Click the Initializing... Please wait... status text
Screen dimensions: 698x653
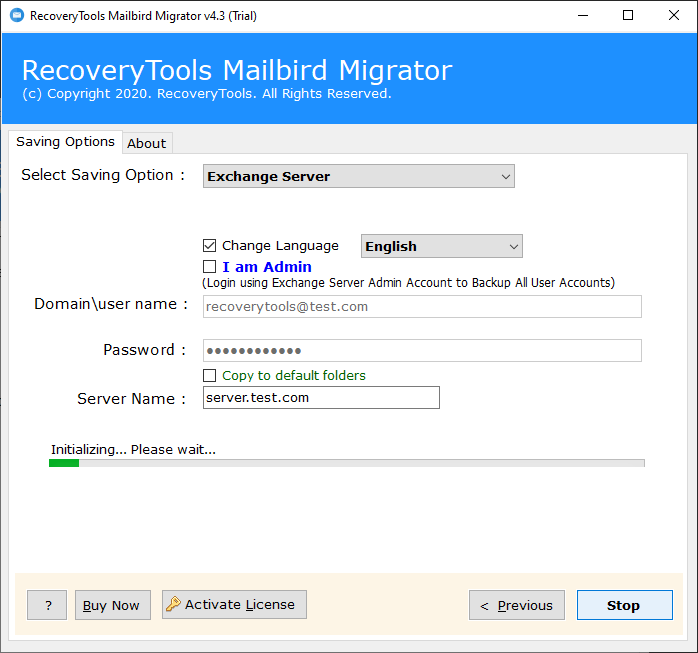pyautogui.click(x=133, y=450)
